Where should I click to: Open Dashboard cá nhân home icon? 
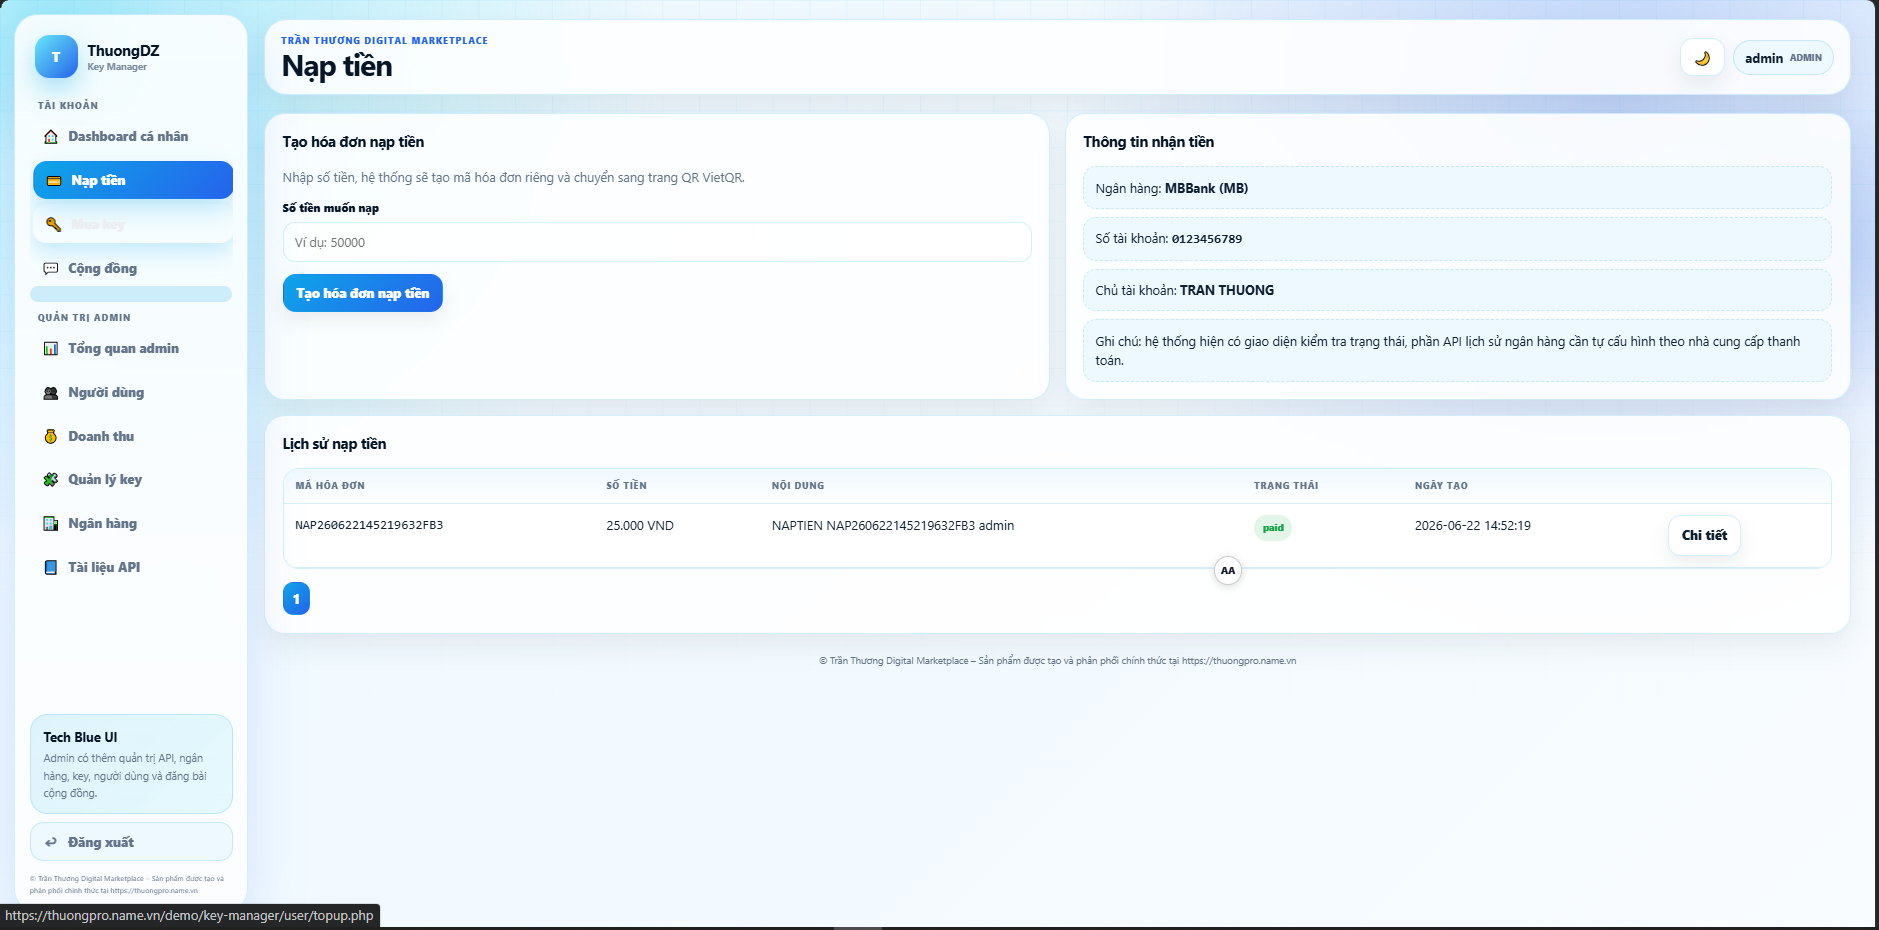click(x=51, y=137)
